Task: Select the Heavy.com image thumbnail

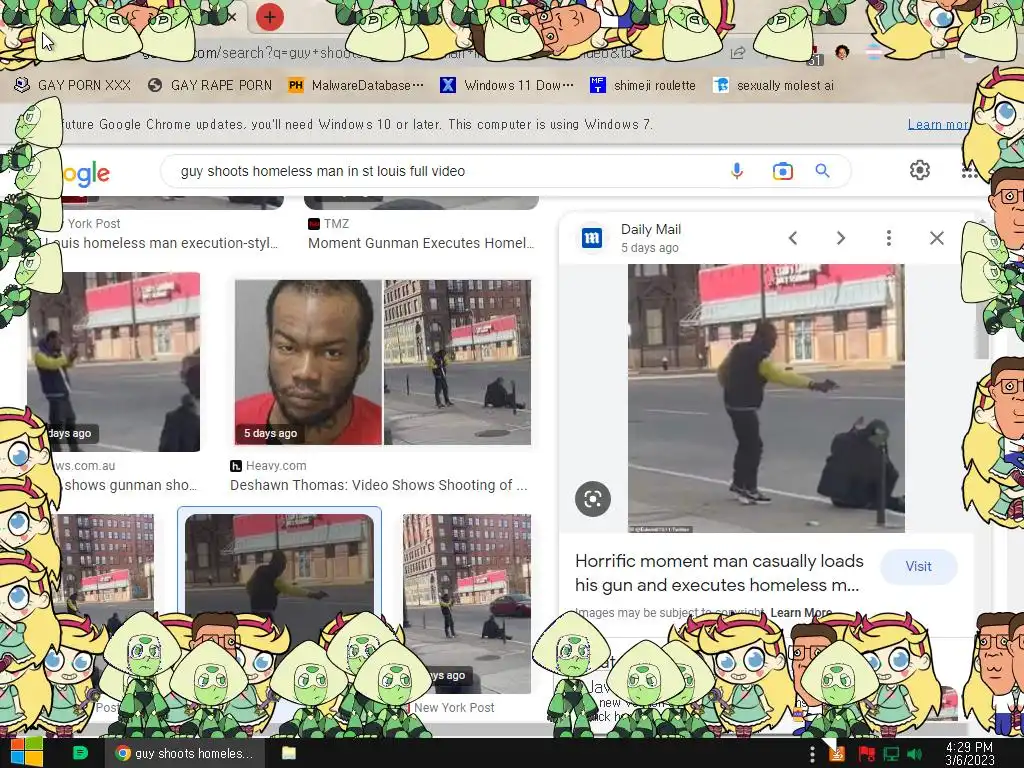Action: 383,362
